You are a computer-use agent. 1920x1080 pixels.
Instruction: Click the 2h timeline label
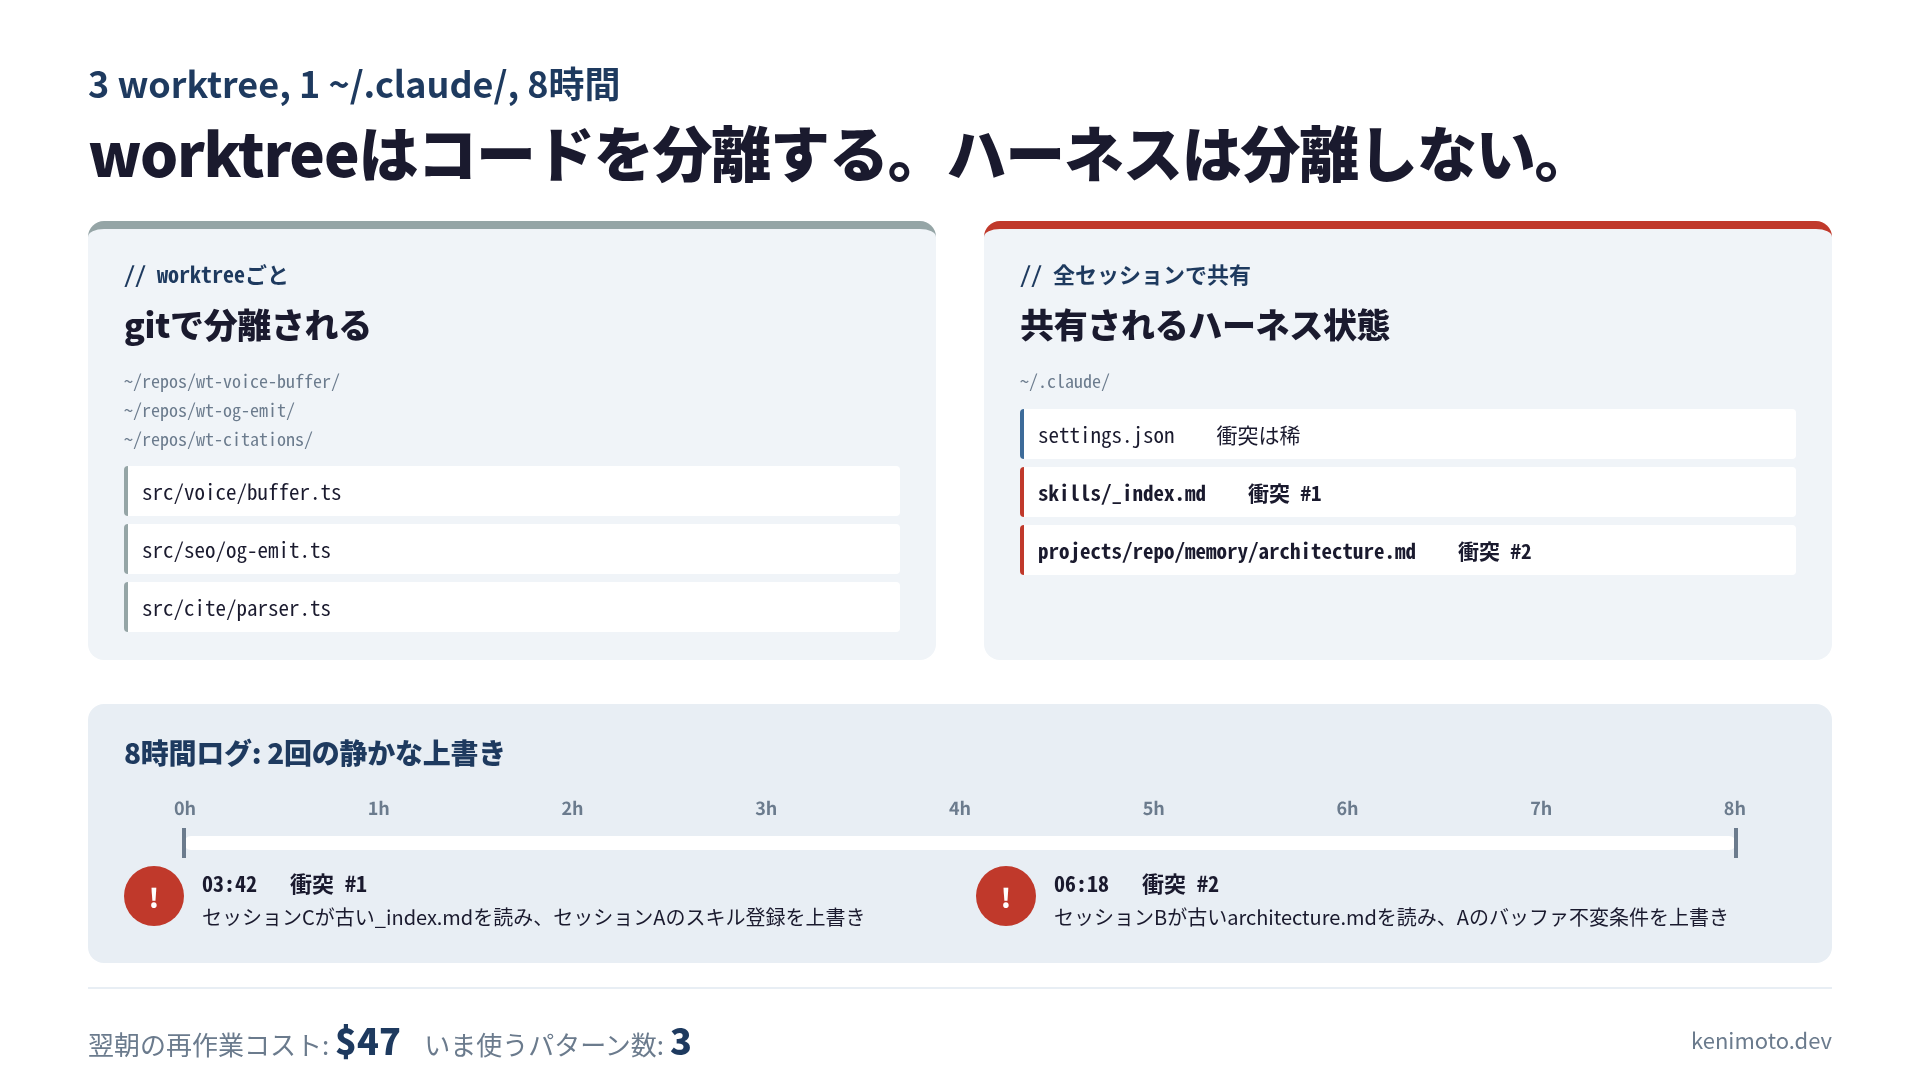tap(572, 808)
